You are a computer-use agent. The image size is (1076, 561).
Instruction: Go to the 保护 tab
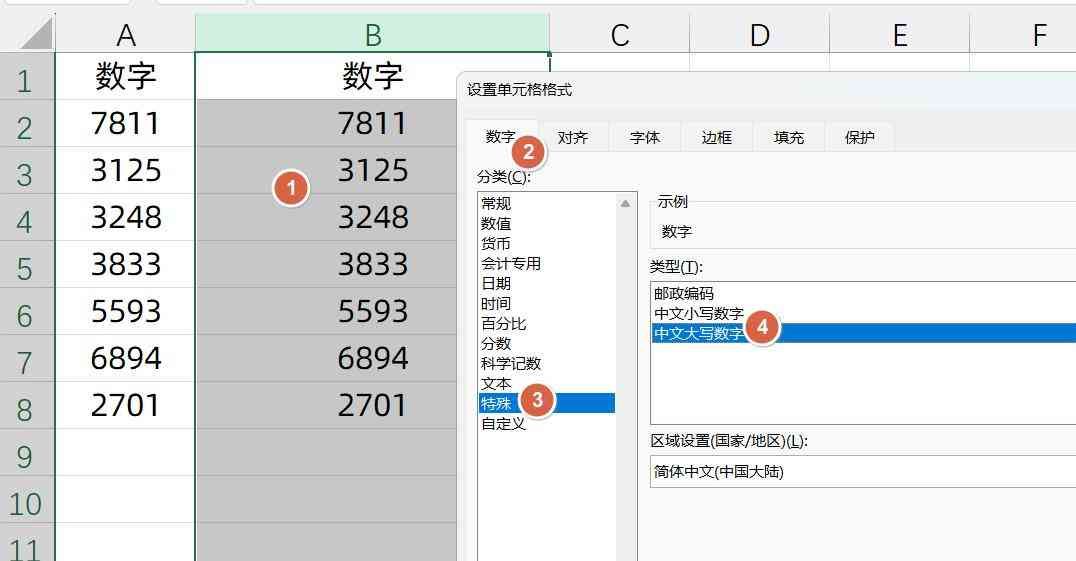(860, 137)
